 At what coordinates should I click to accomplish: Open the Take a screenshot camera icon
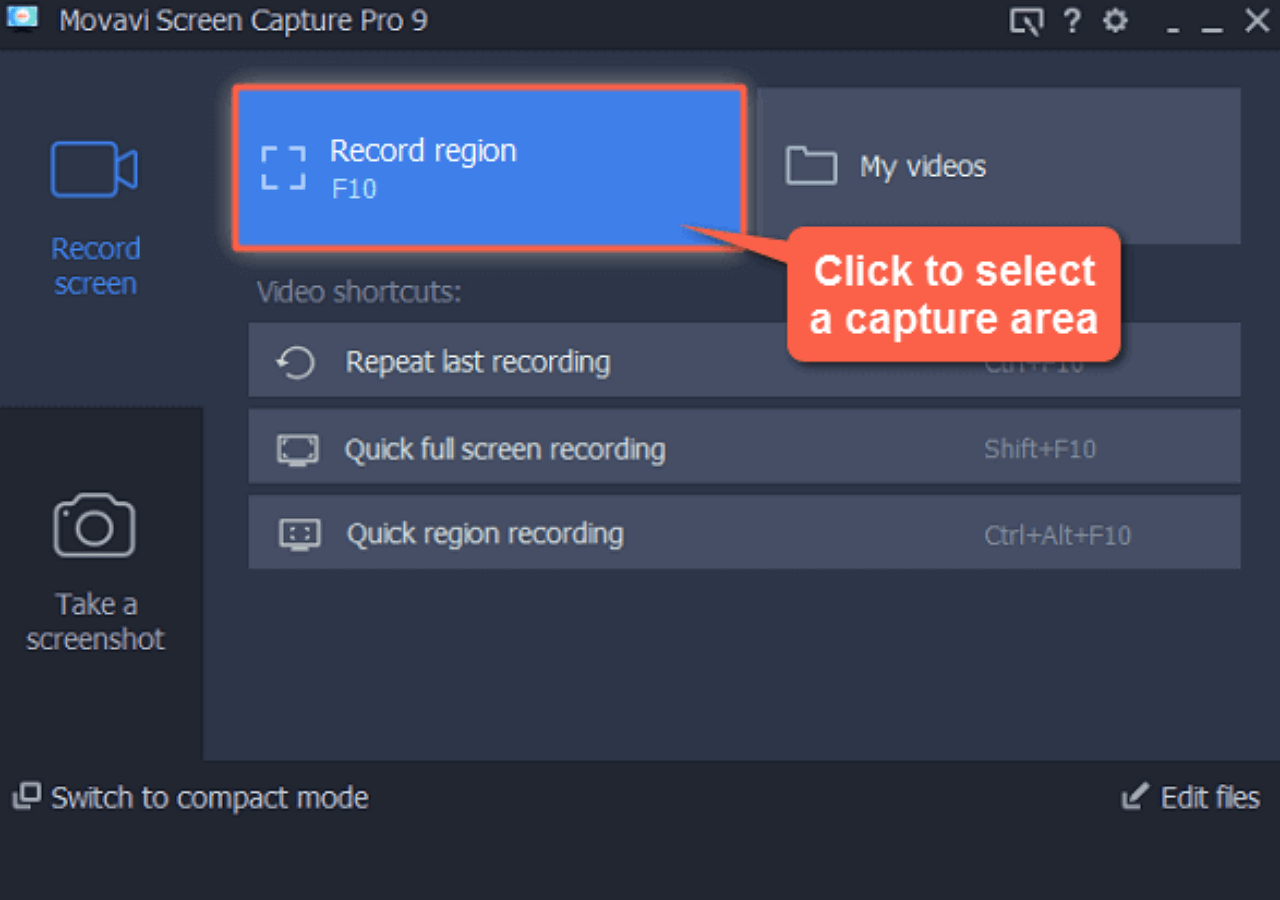(94, 525)
